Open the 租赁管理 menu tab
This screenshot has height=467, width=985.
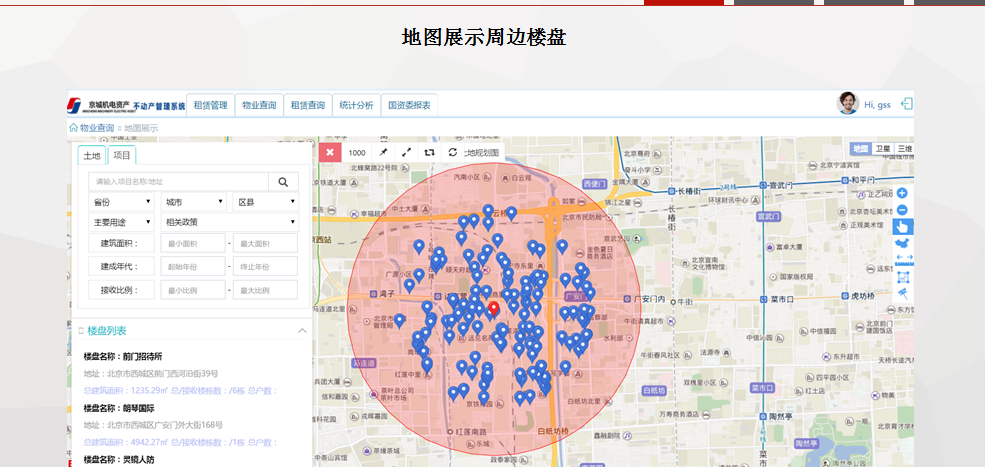(211, 105)
